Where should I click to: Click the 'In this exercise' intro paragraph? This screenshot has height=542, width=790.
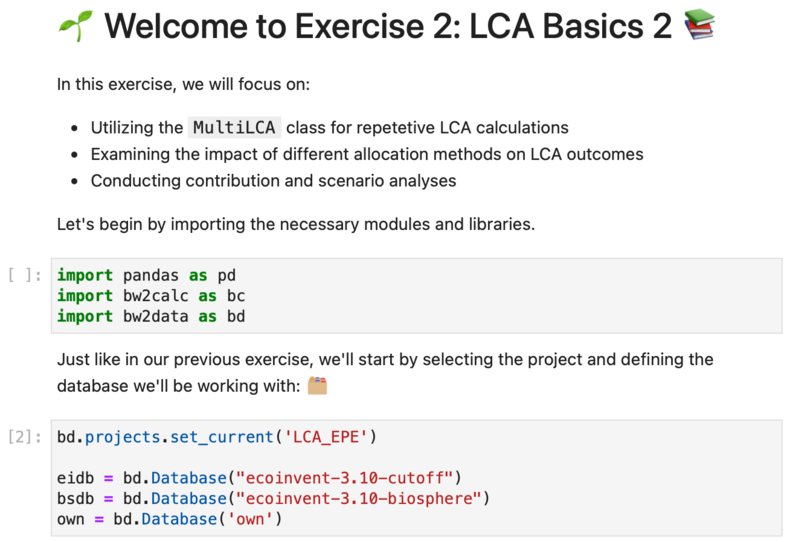pyautogui.click(x=183, y=84)
